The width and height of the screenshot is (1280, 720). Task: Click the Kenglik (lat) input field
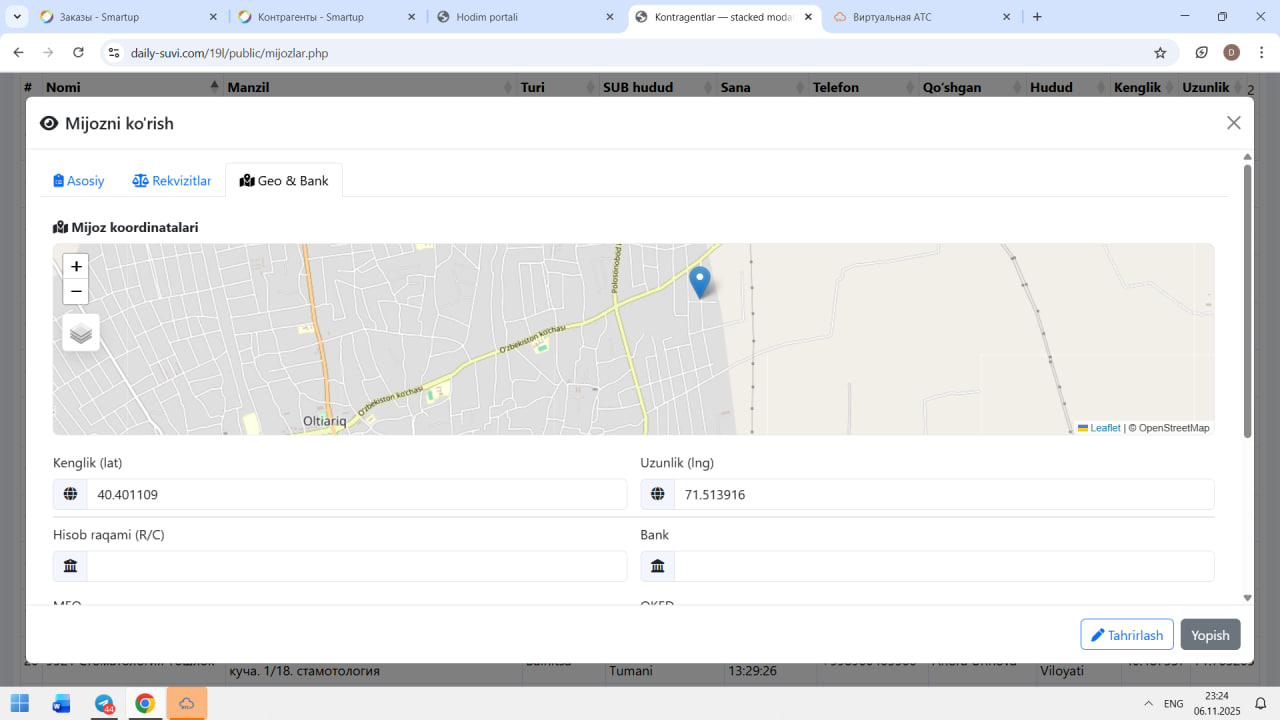356,494
